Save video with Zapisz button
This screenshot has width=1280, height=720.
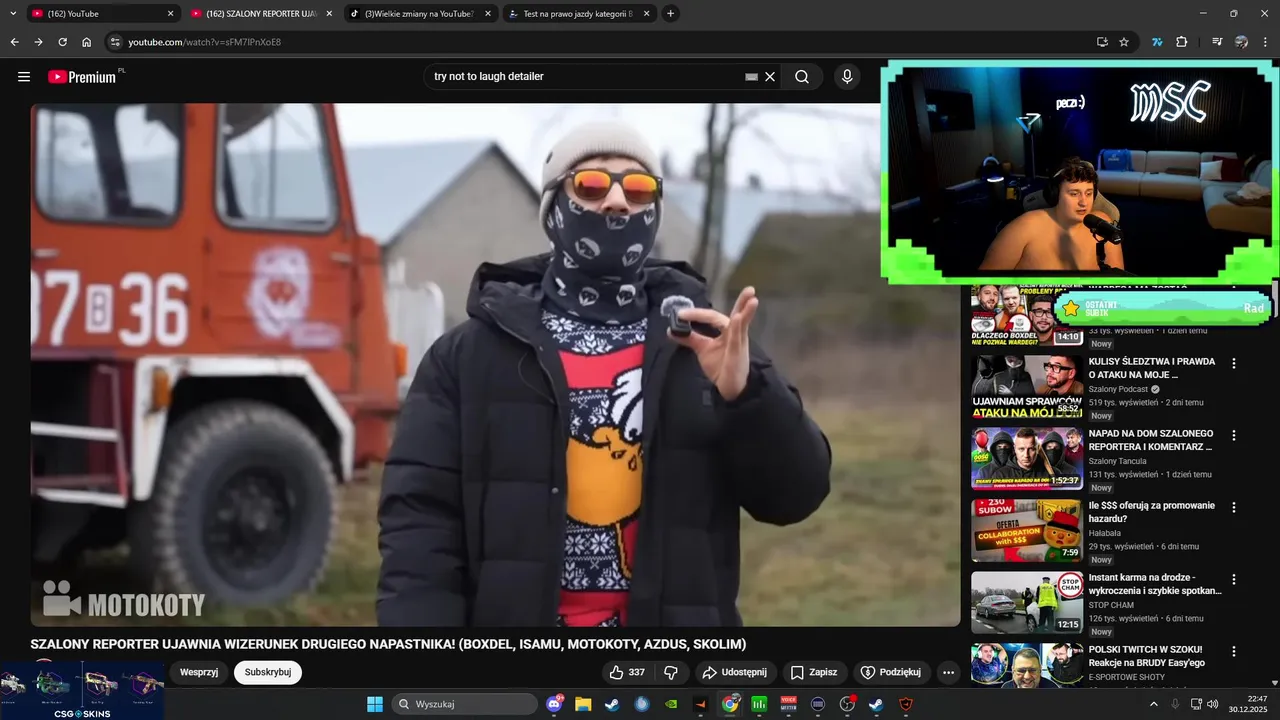[814, 672]
